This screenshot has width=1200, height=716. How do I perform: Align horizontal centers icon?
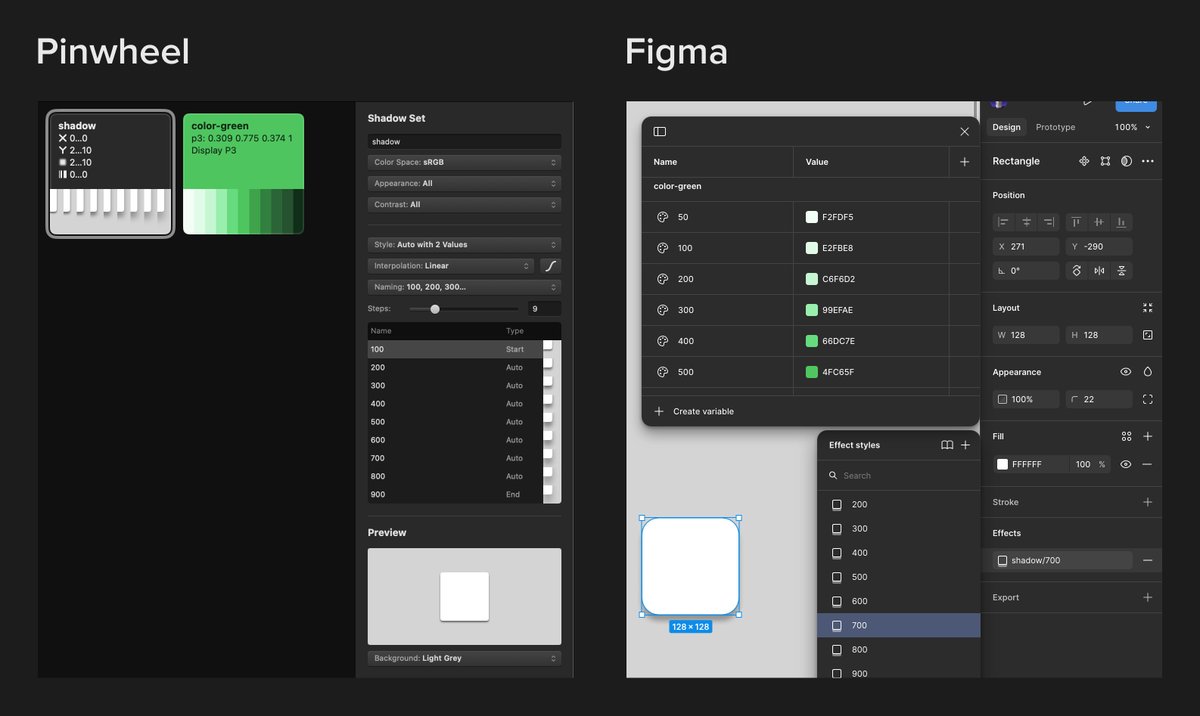(1026, 221)
